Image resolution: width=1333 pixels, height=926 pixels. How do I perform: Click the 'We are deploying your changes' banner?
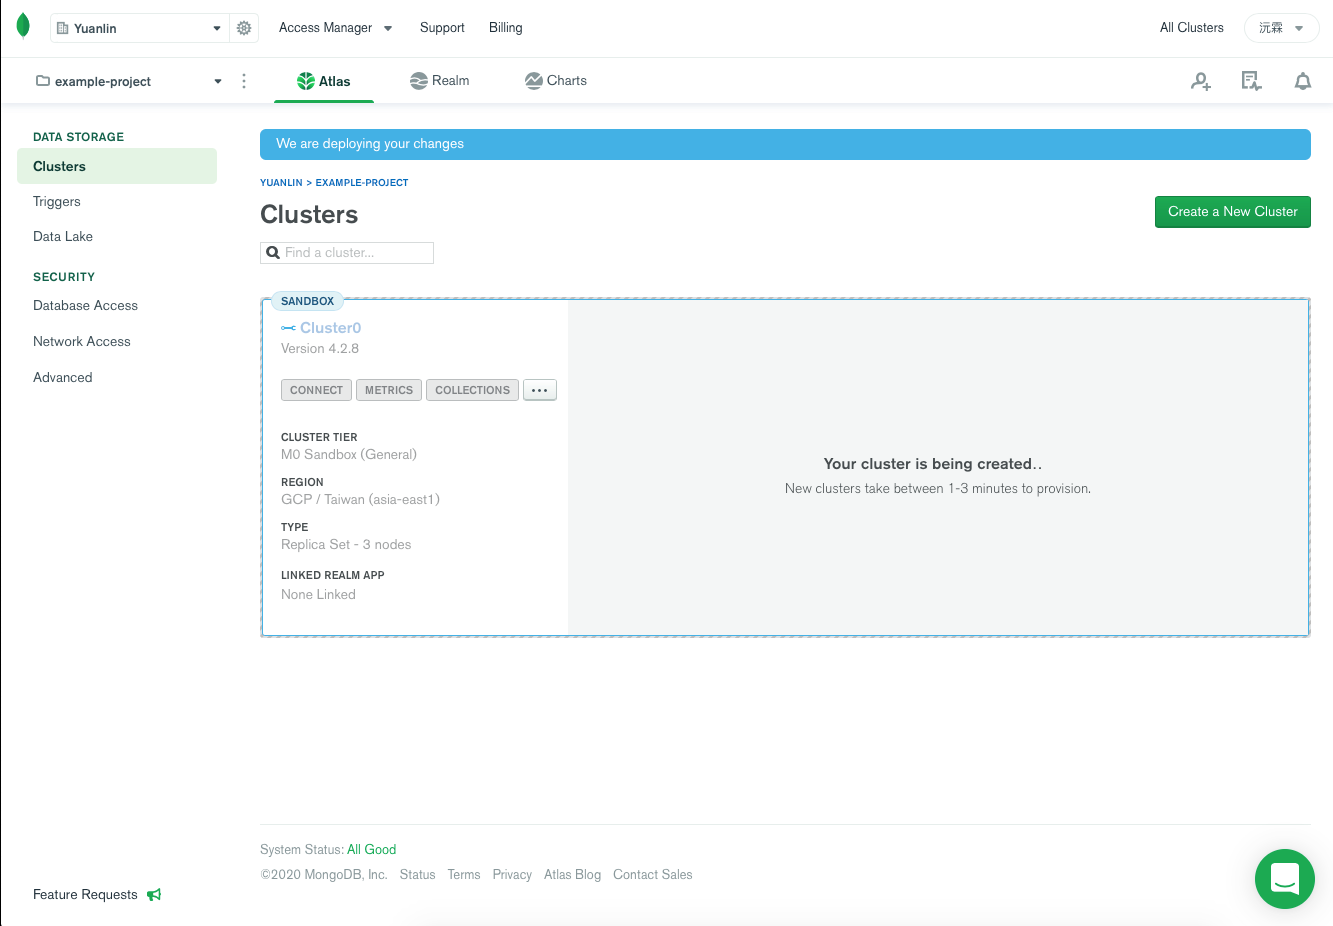[785, 144]
